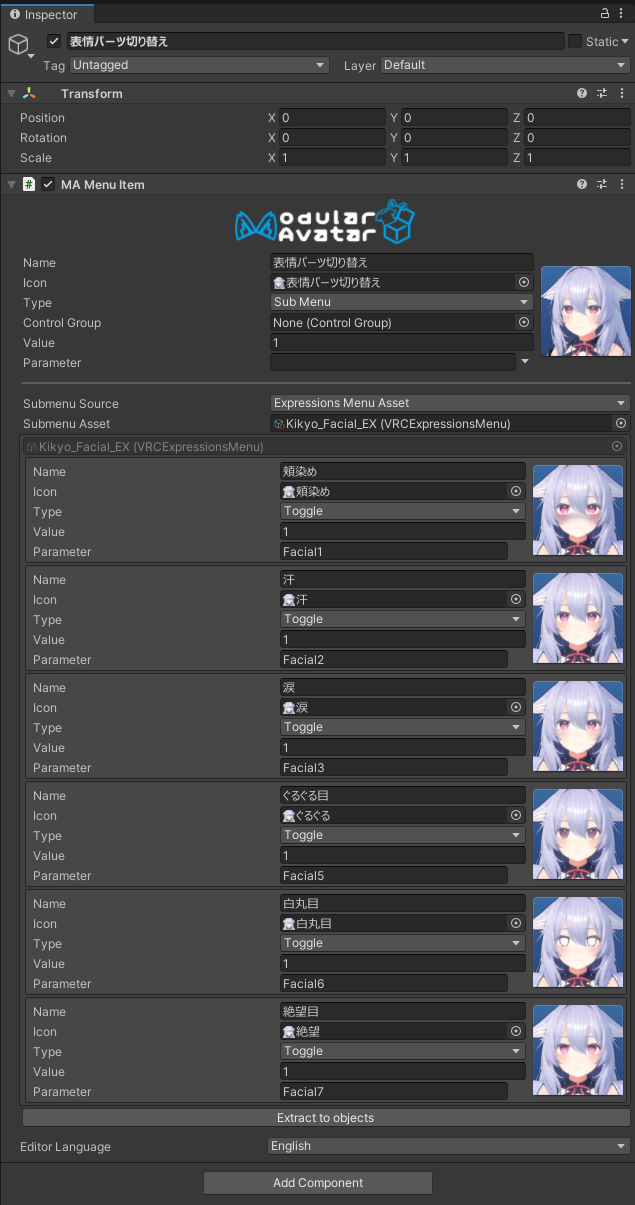Open Type dropdown for 白丸目 entry
Viewport: 635px width, 1205px height.
pyautogui.click(x=403, y=943)
